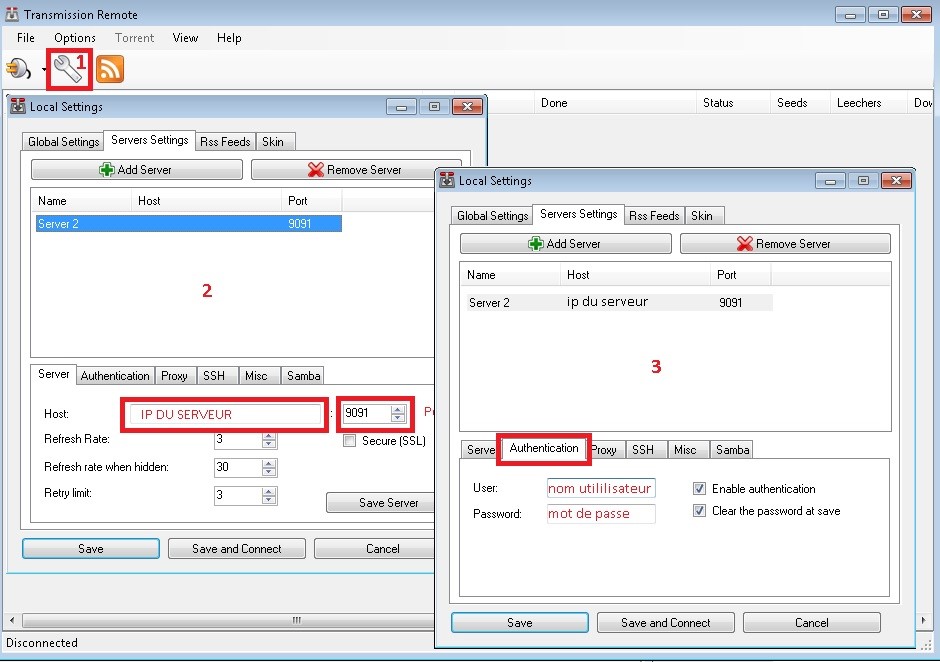Open local settings via wrench icon
Screen dimensions: 940x662
click(x=68, y=69)
